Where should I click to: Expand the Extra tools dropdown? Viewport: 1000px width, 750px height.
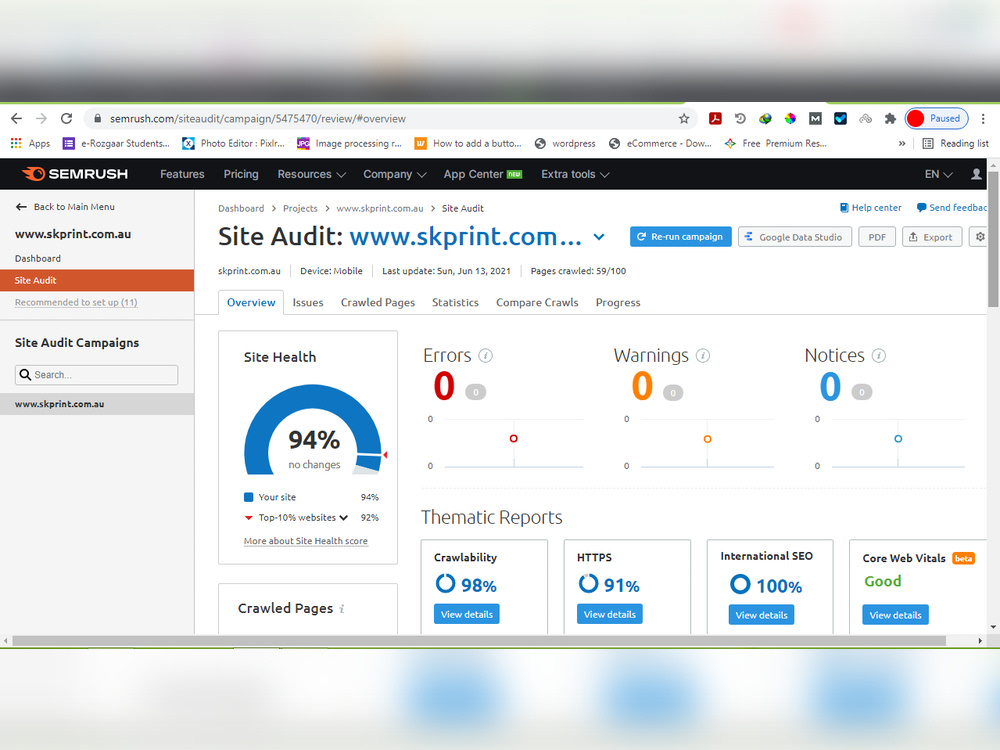[575, 174]
